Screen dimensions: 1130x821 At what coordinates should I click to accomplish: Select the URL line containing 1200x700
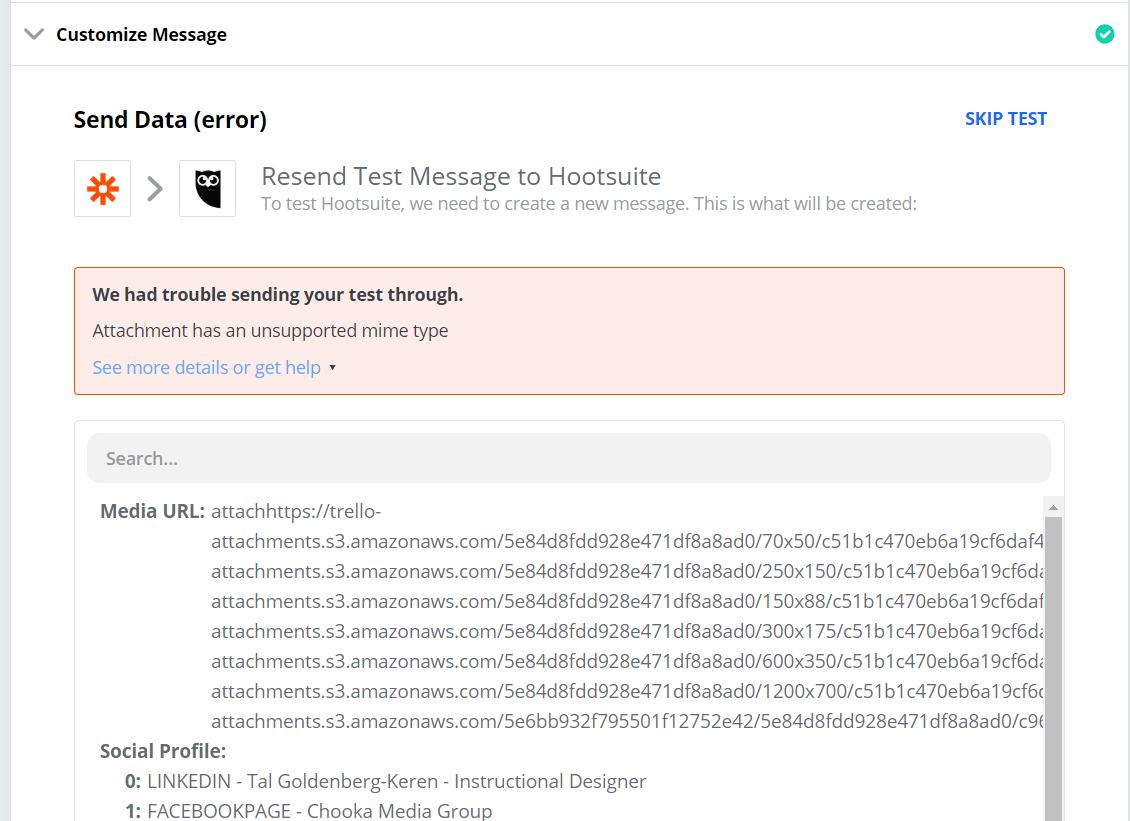(x=627, y=691)
